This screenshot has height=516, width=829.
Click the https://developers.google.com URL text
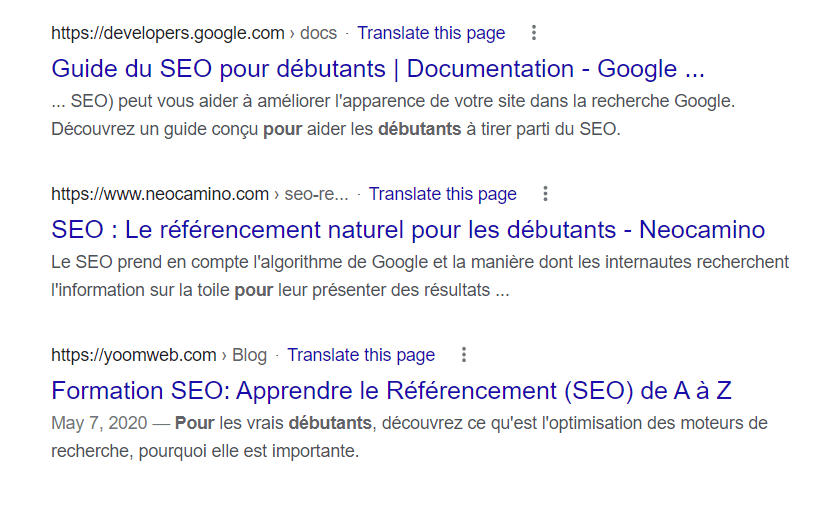point(168,33)
